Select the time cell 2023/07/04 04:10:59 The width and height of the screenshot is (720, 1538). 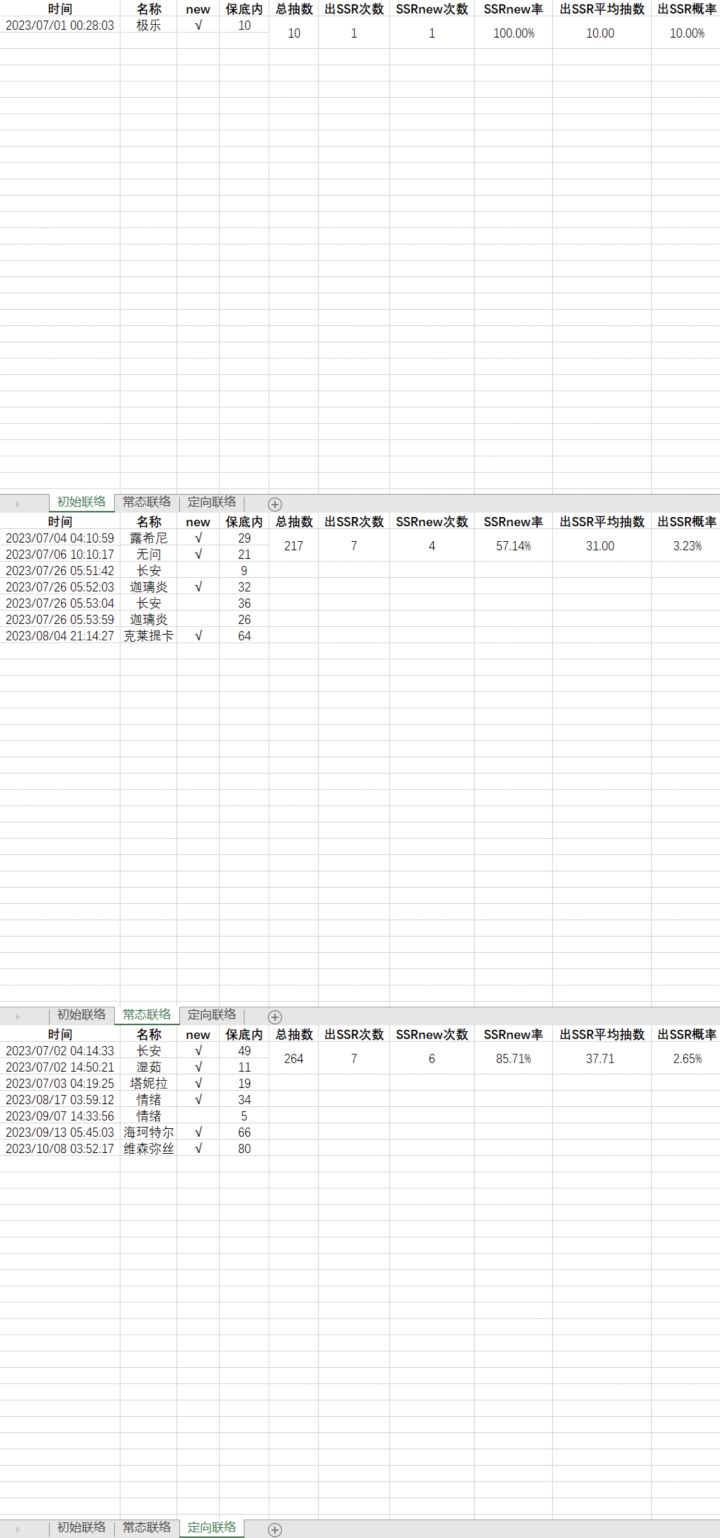60,538
